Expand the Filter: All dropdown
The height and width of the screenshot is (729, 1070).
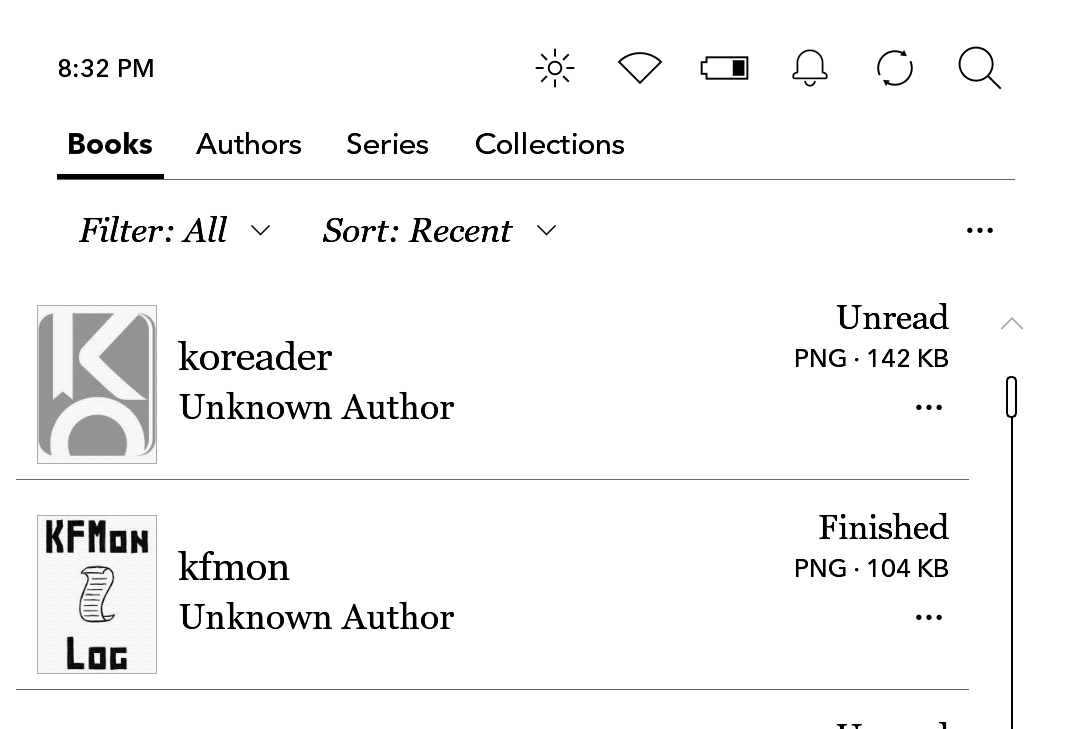pyautogui.click(x=175, y=231)
